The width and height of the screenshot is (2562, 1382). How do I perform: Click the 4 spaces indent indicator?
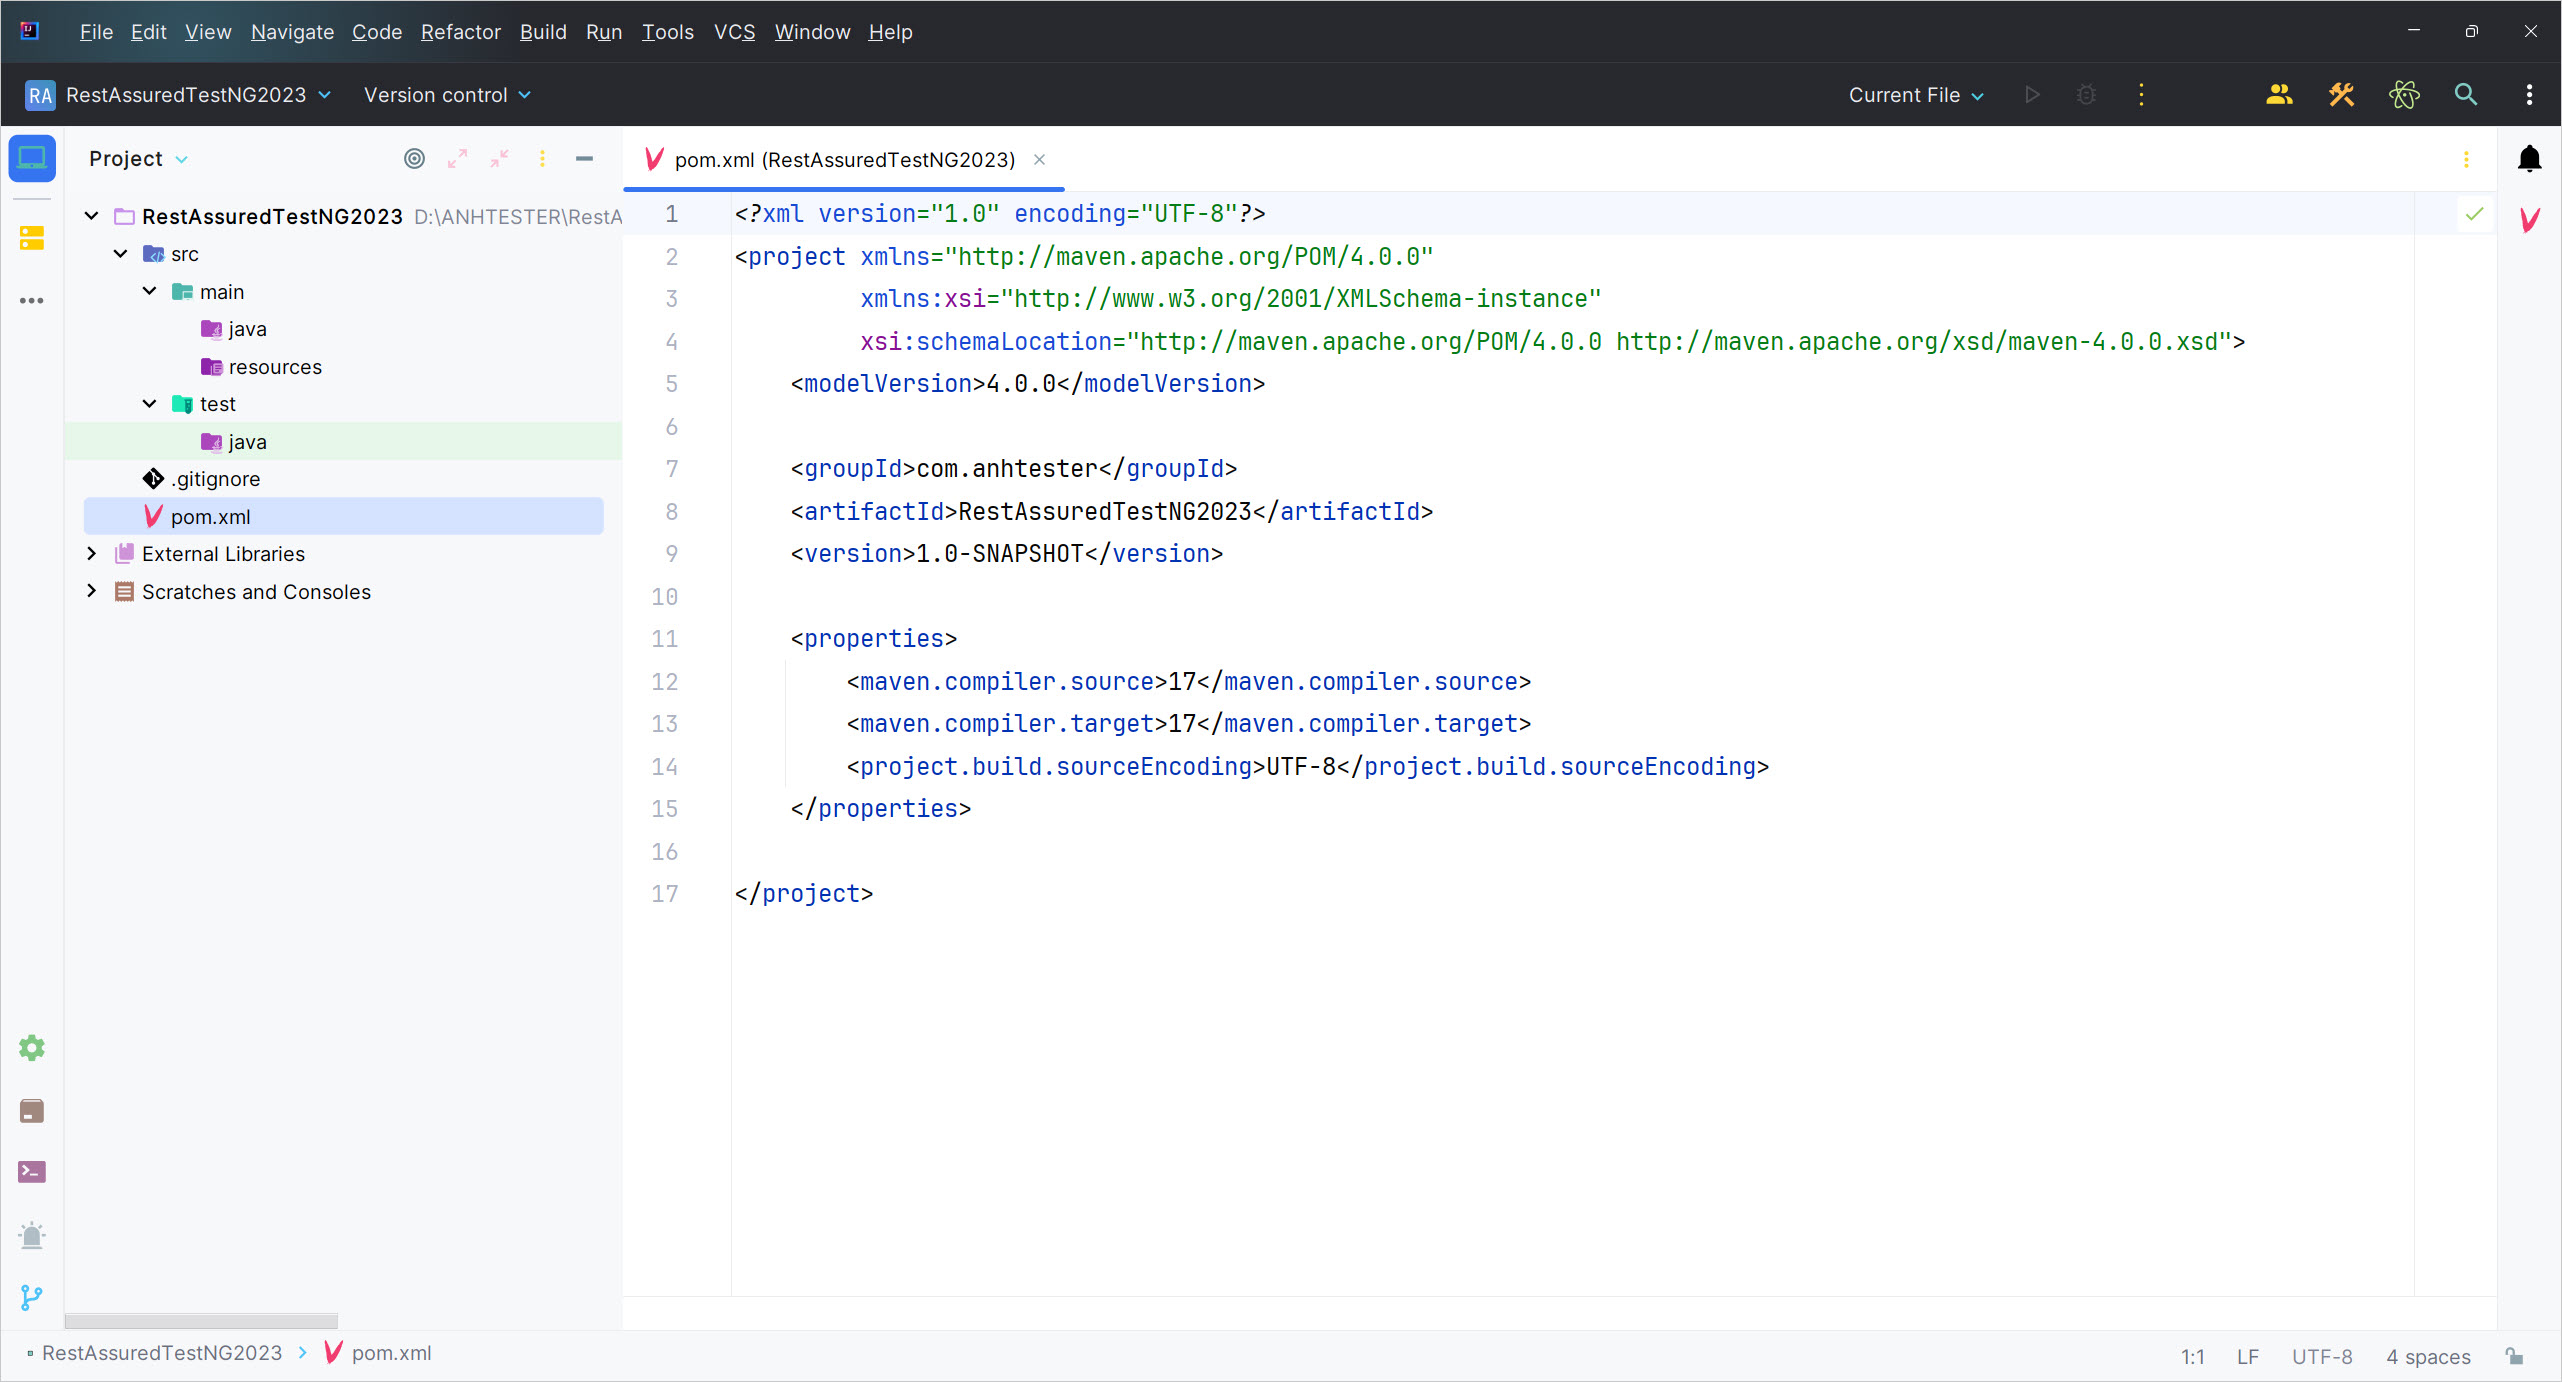tap(2427, 1357)
